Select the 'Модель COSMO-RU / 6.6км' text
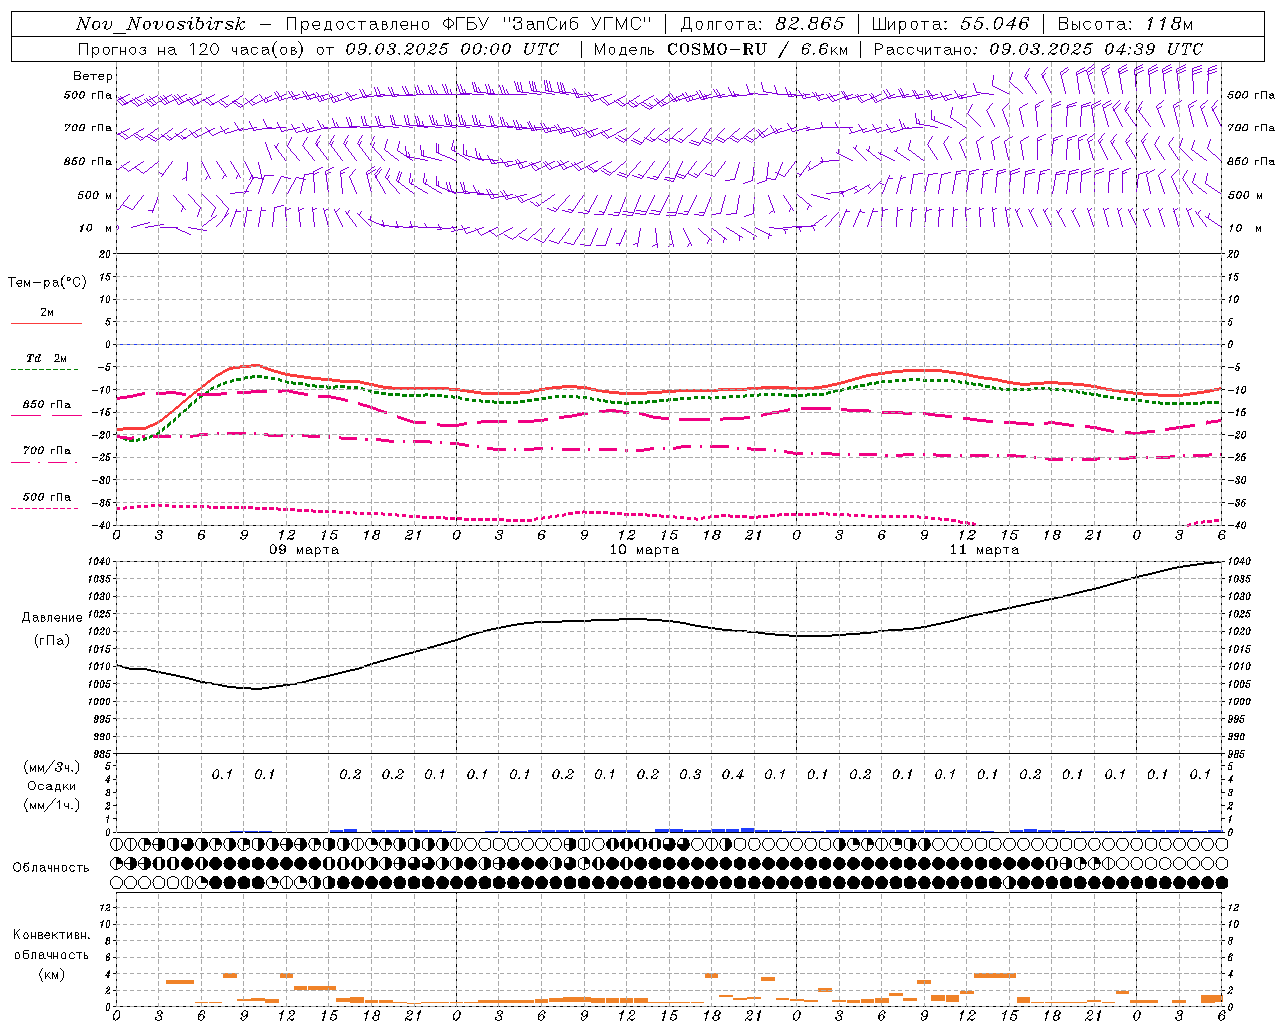 coord(721,49)
